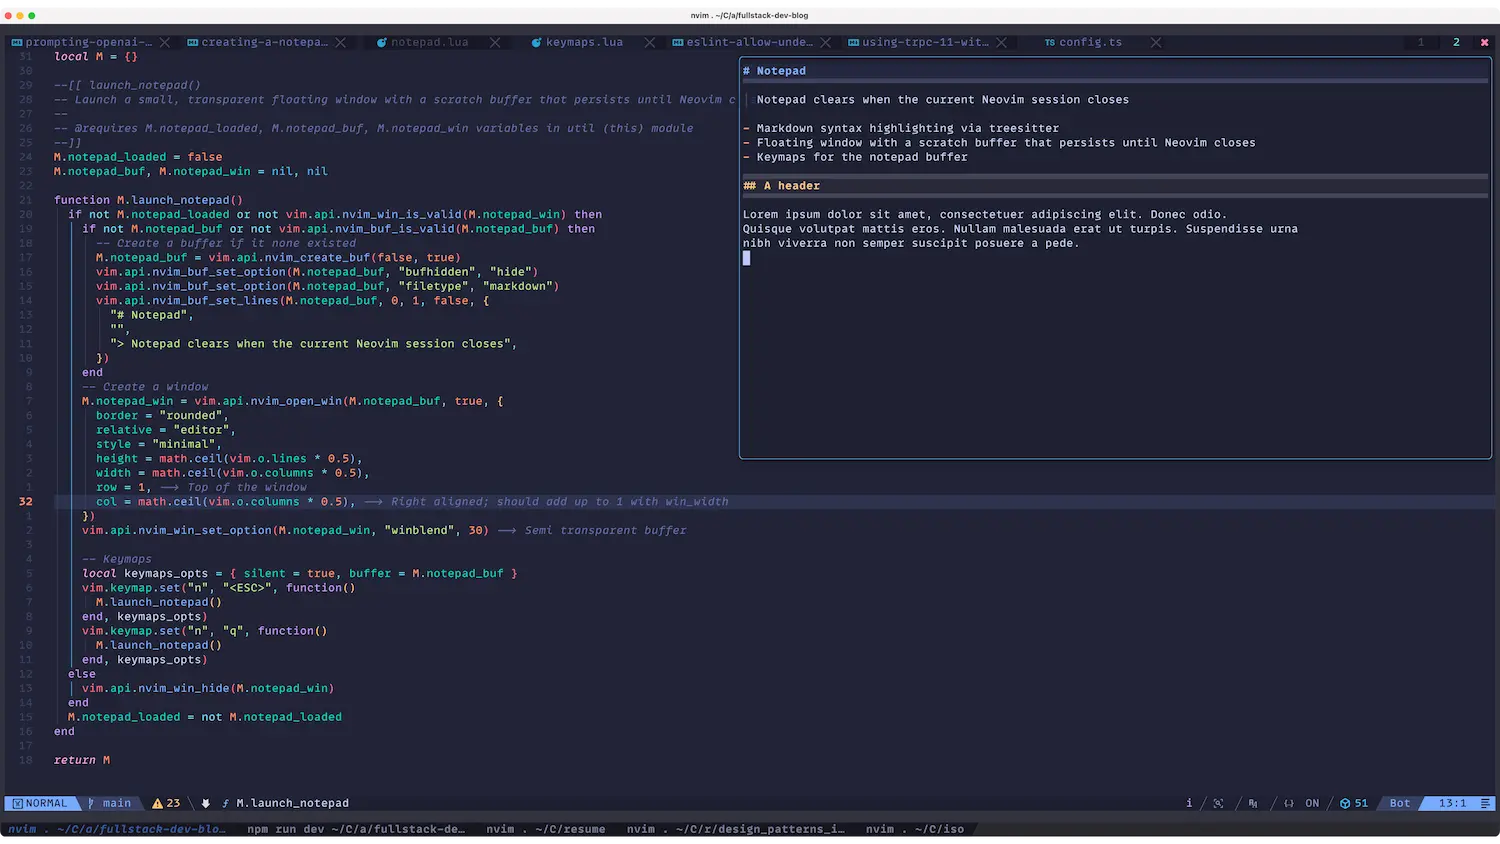Click the curly braces statusline icon

click(1289, 803)
